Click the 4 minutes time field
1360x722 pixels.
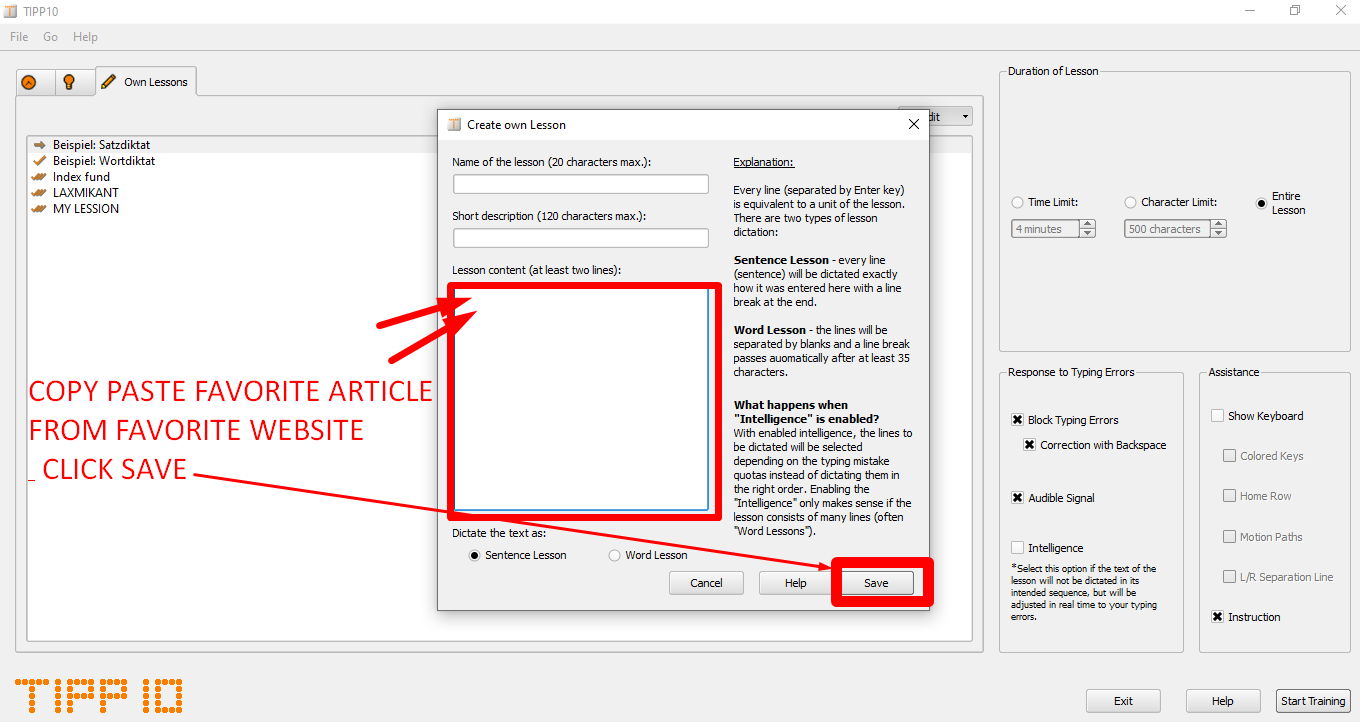[1046, 229]
